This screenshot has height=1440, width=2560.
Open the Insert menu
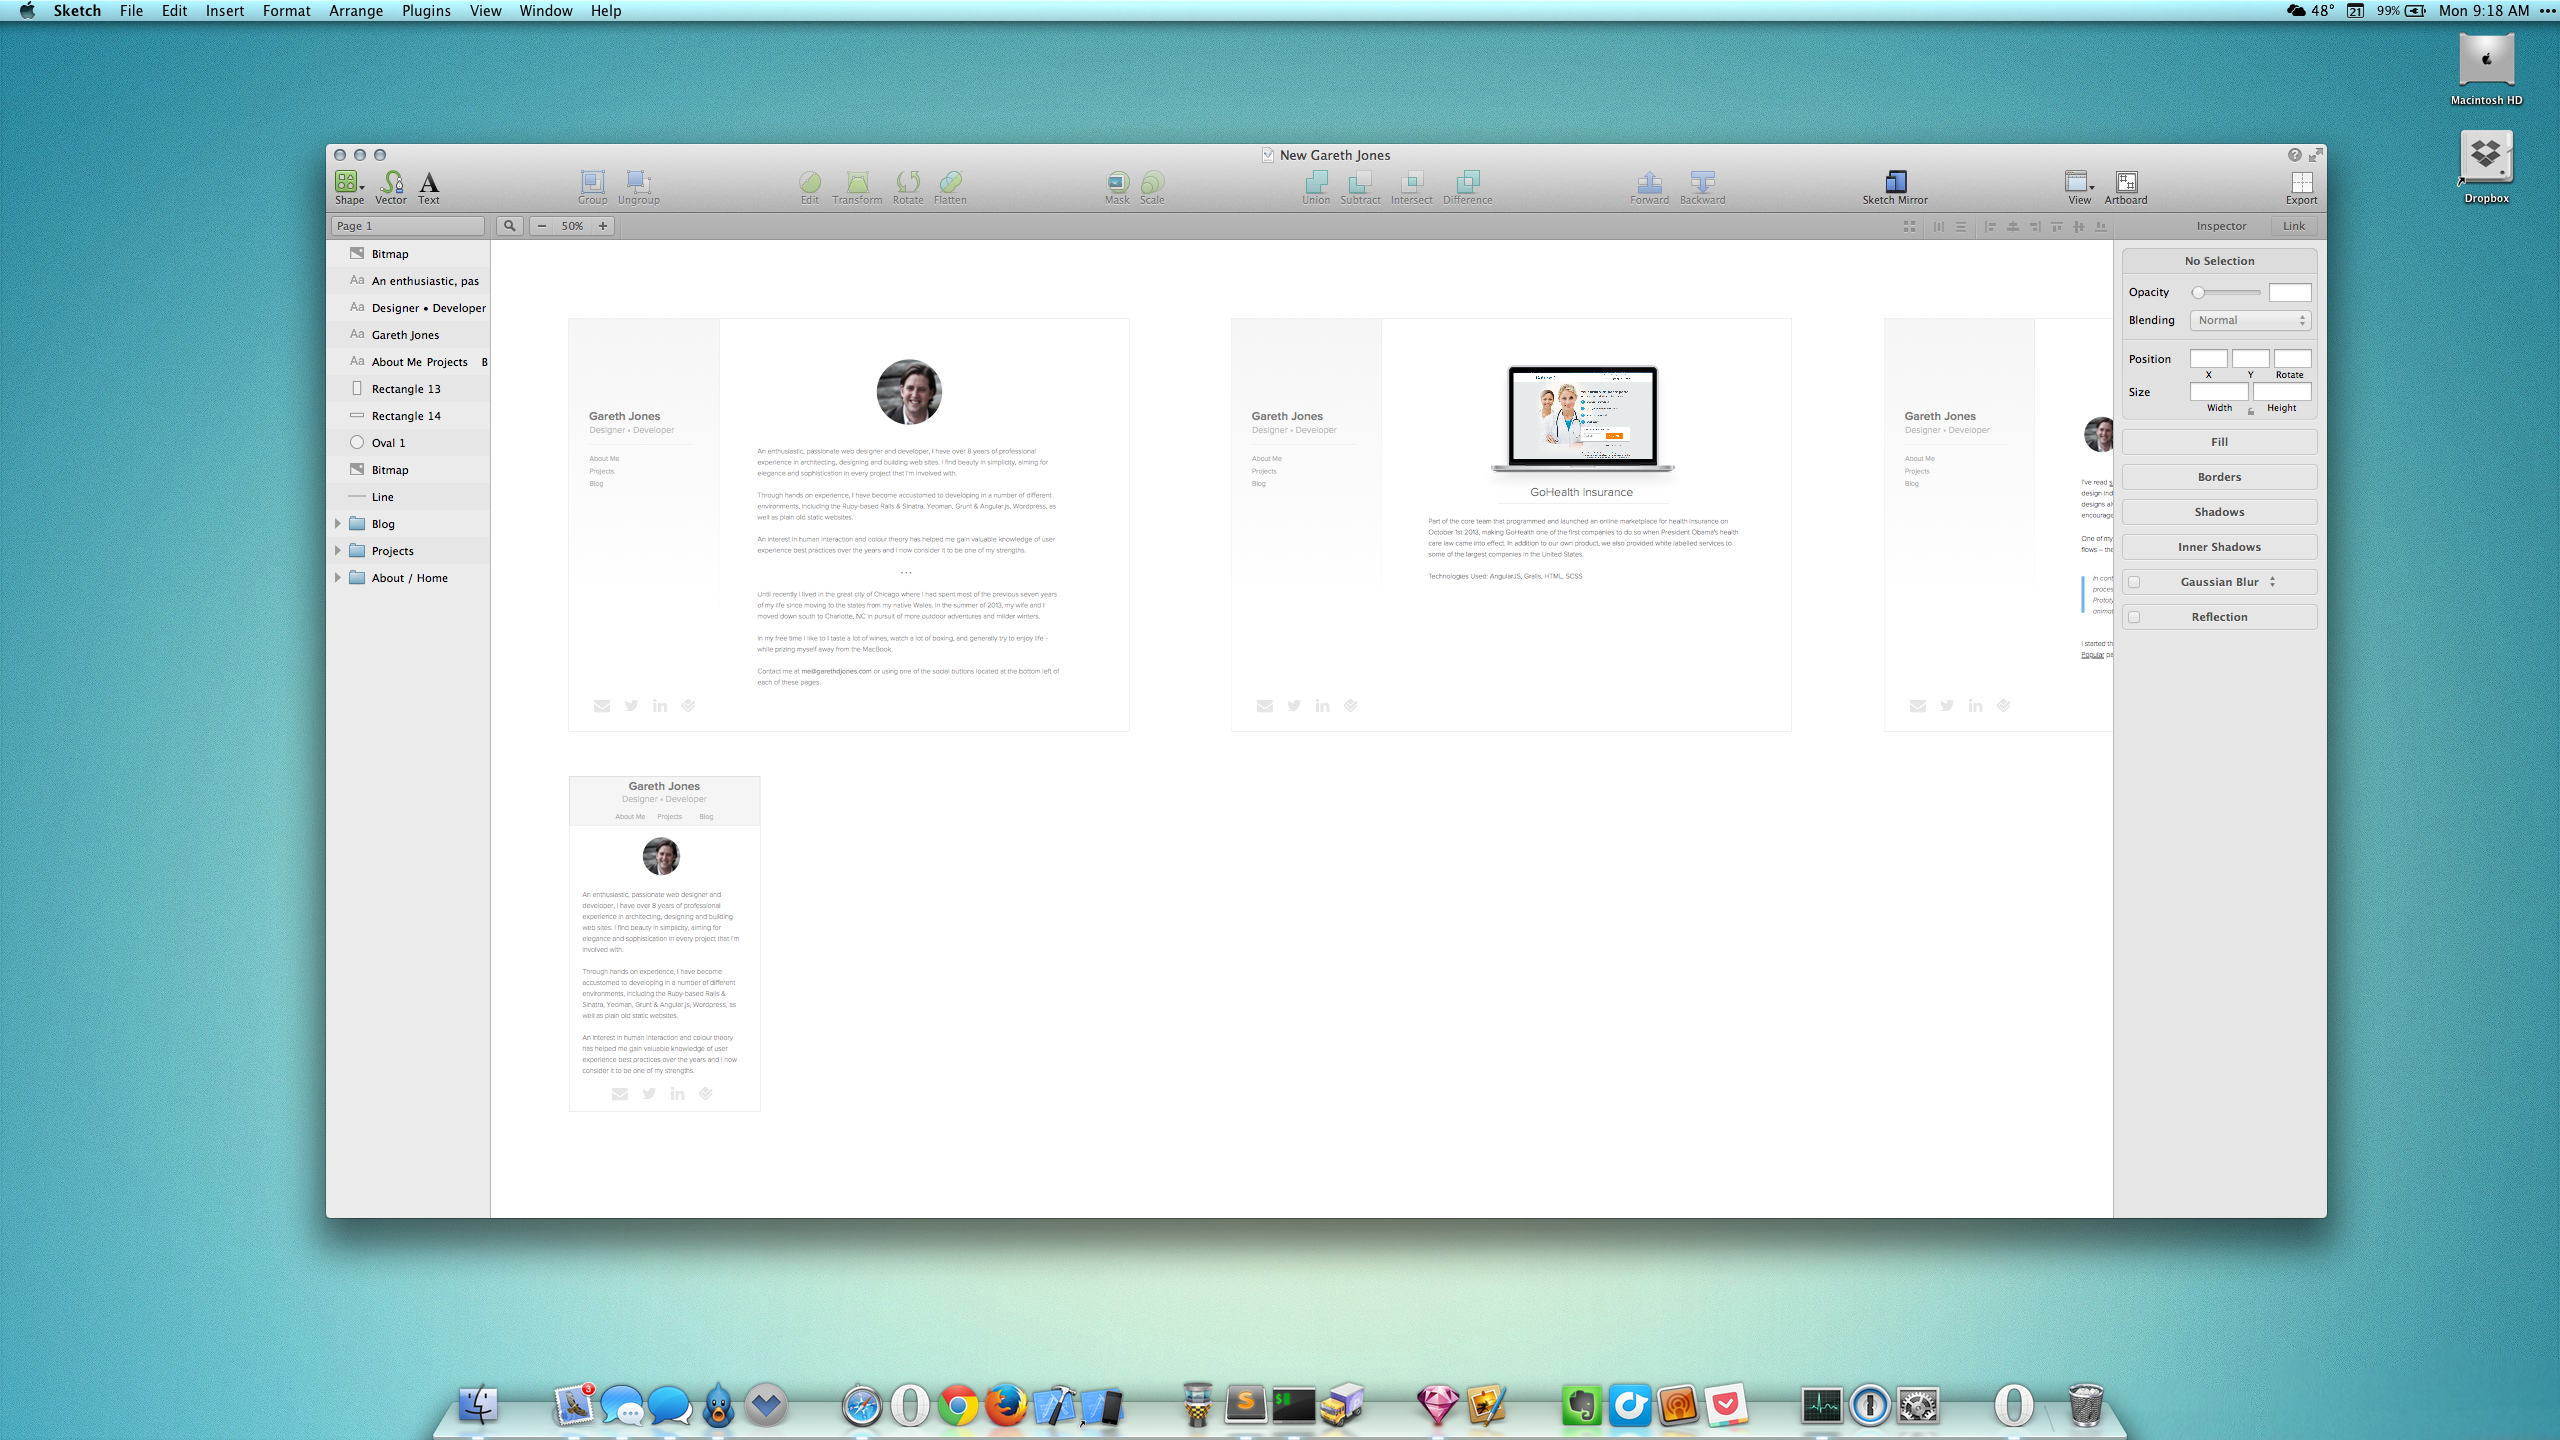[x=225, y=11]
